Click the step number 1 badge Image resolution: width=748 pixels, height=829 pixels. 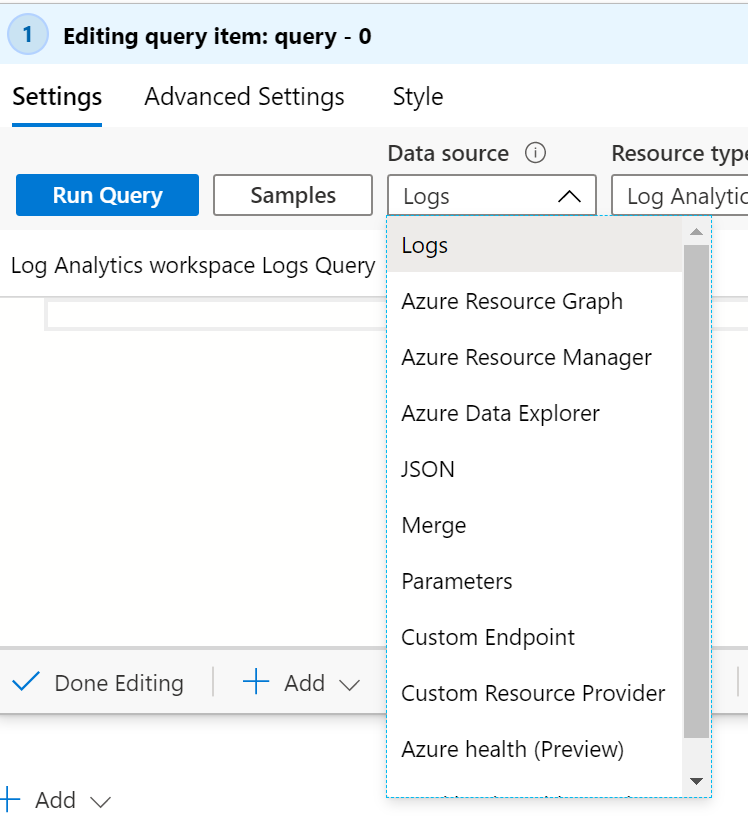[x=28, y=35]
